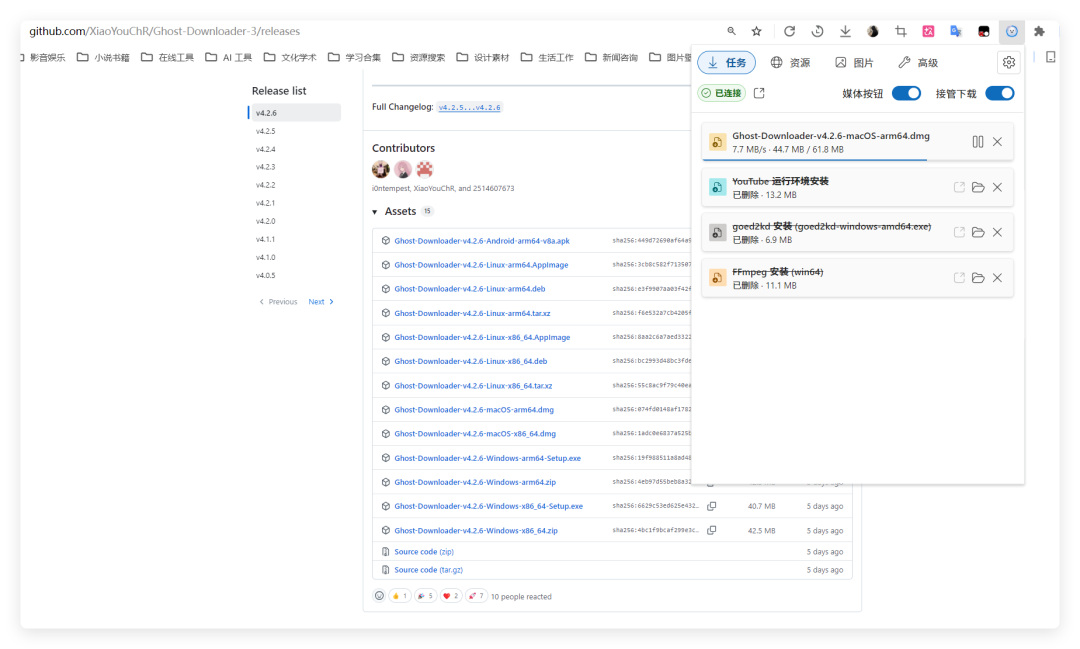The height and width of the screenshot is (649, 1080).
Task: Pause the Ghost-Downloader macOS-arm64.dmg download
Action: pos(978,142)
